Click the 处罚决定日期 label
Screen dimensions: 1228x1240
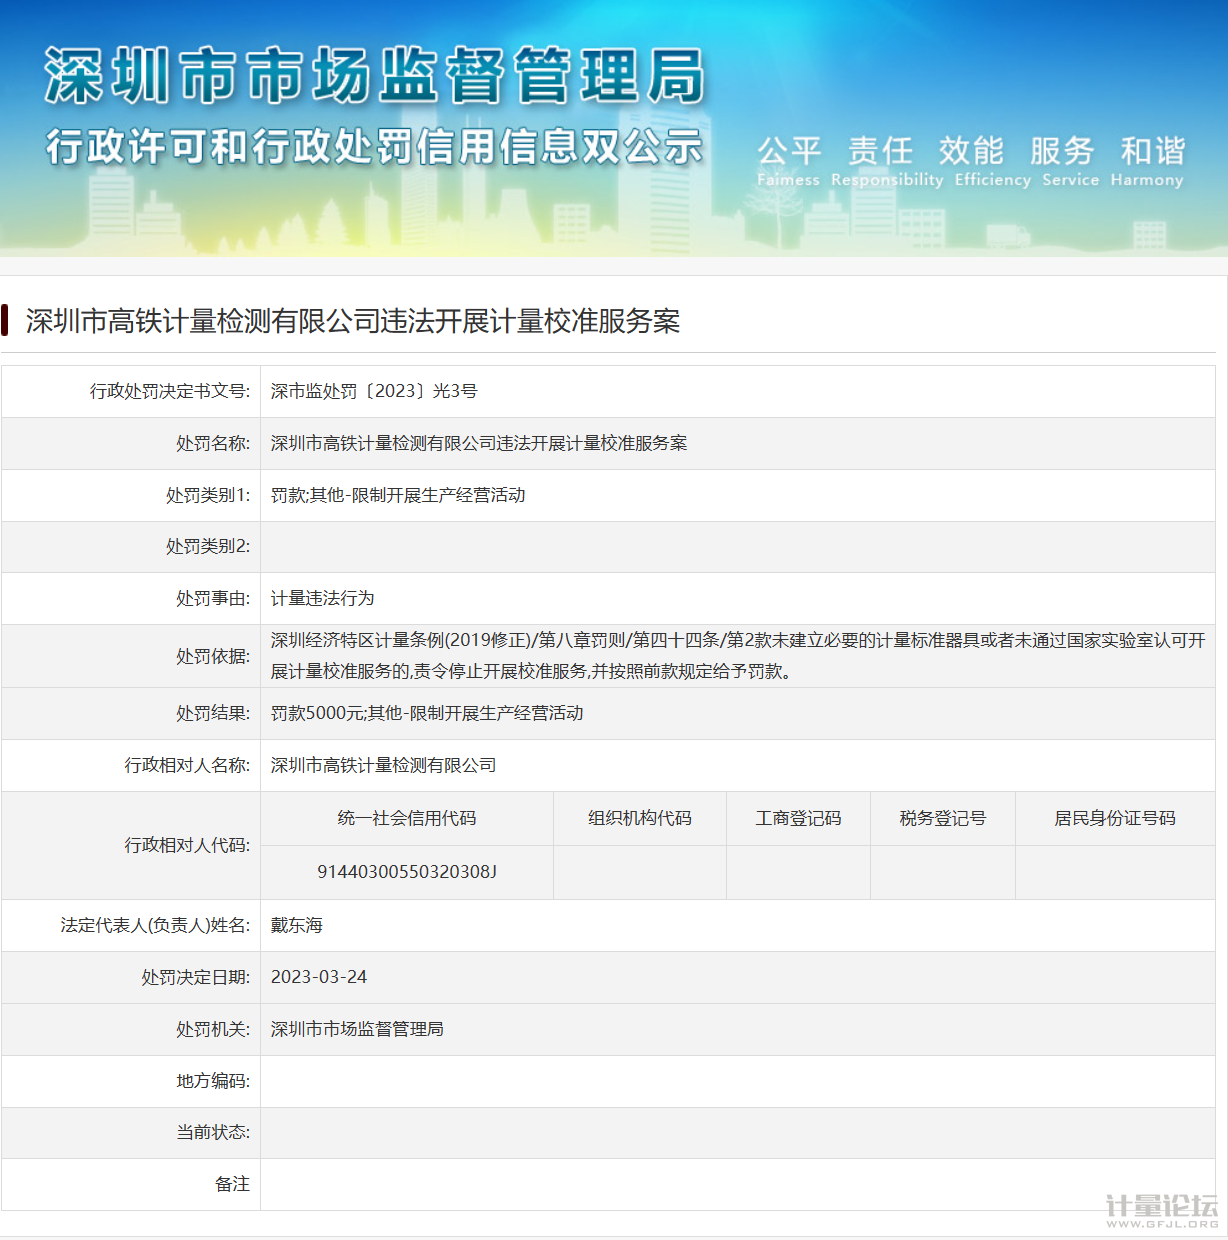point(196,977)
